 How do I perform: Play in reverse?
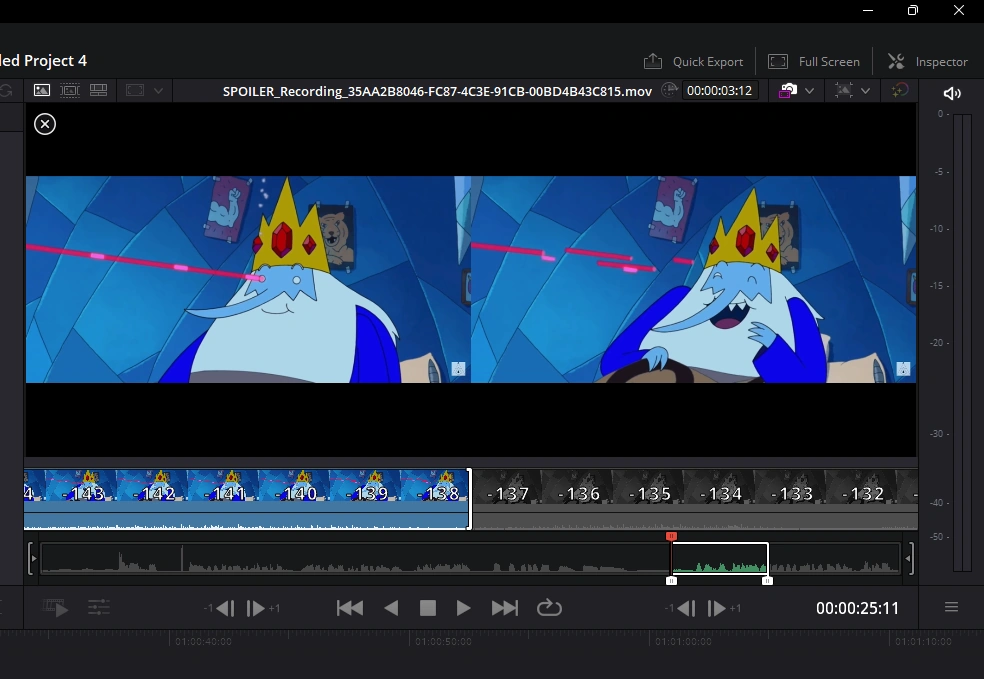tap(391, 608)
